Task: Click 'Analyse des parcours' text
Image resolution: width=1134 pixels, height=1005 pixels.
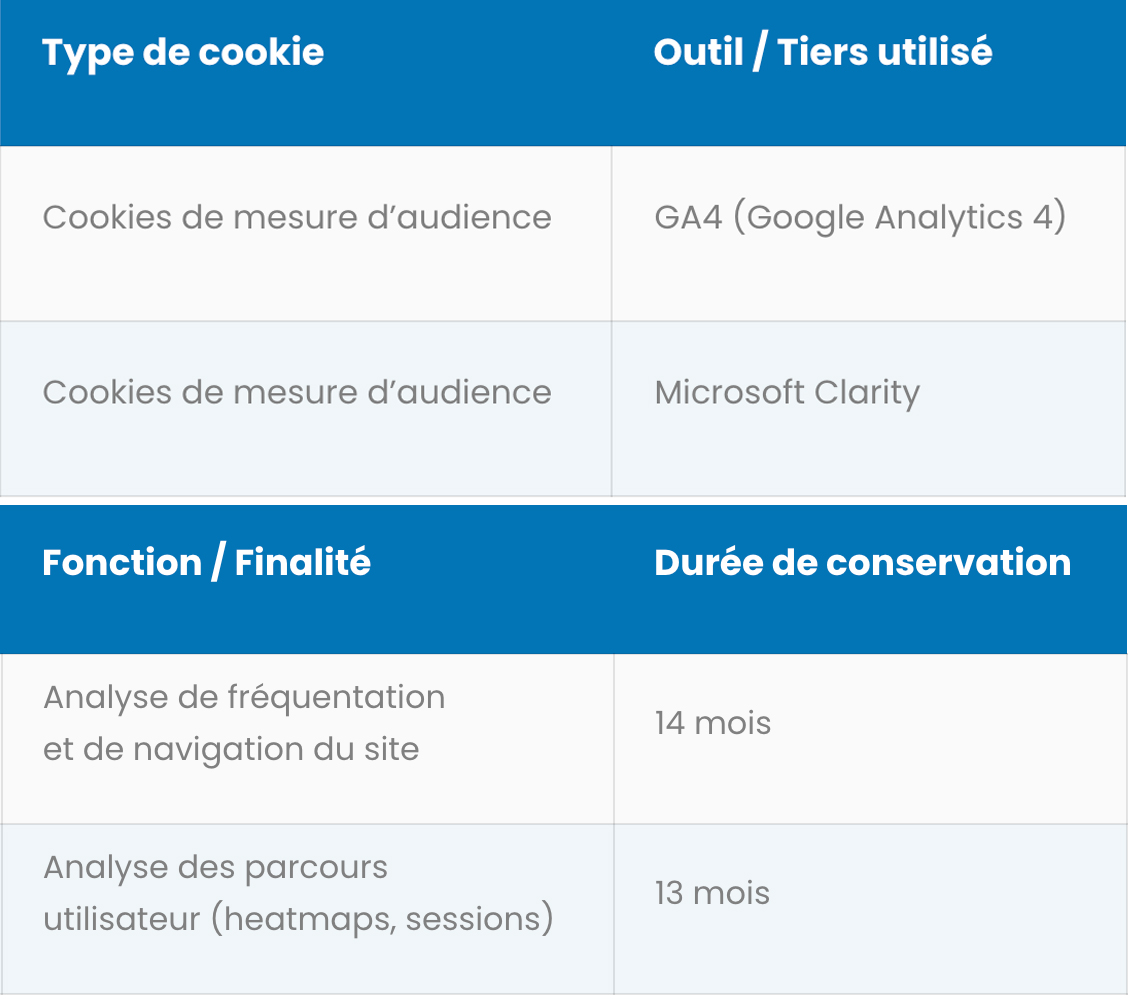Action: click(x=216, y=868)
